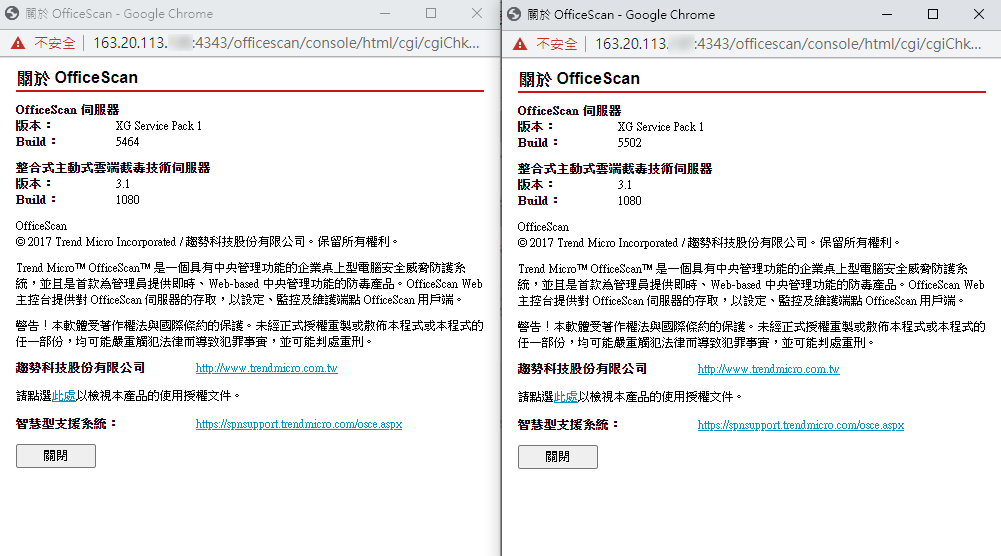Click version 3.1 value in left window
The image size is (1001, 556).
(123, 184)
